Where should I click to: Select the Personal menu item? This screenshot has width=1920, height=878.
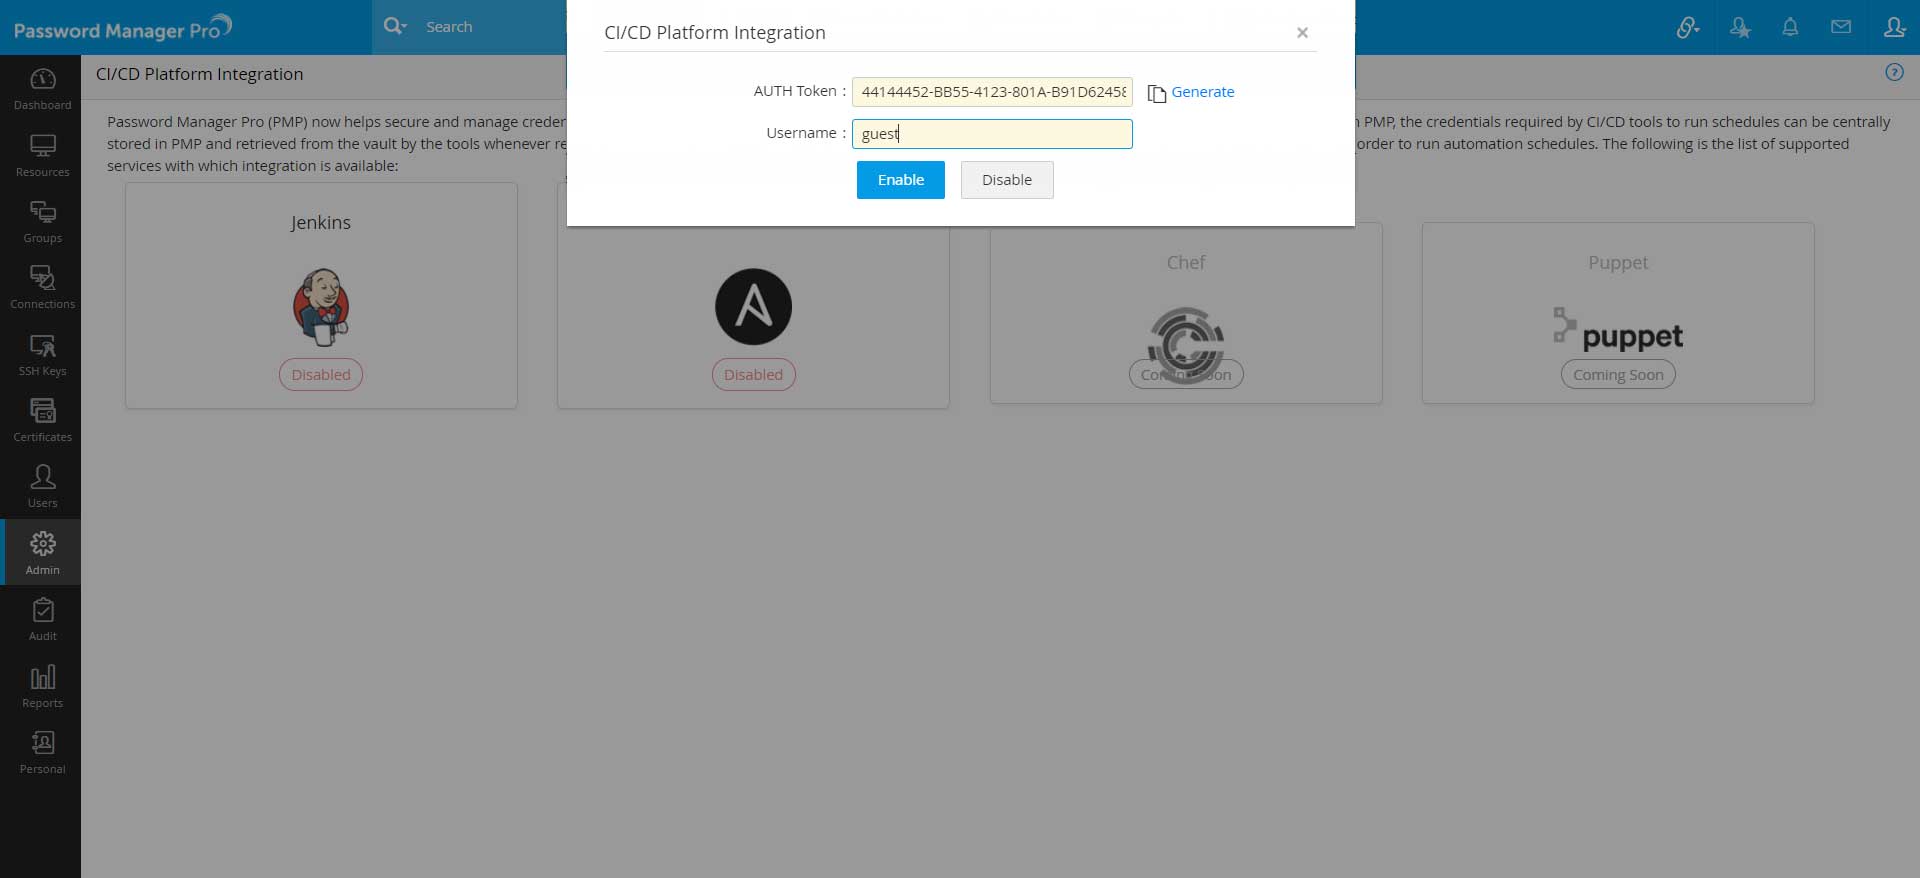tap(42, 752)
